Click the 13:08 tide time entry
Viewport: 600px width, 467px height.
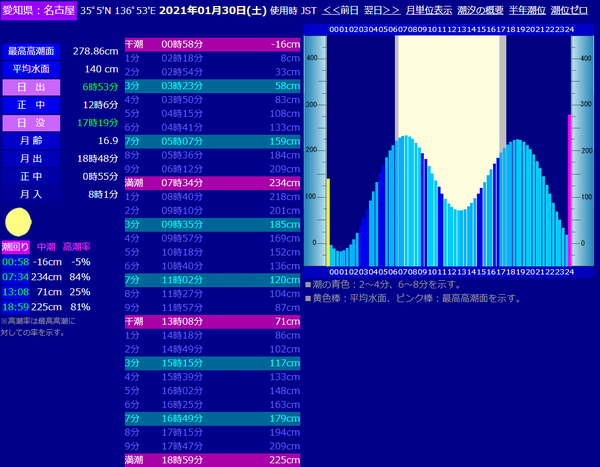point(16,292)
